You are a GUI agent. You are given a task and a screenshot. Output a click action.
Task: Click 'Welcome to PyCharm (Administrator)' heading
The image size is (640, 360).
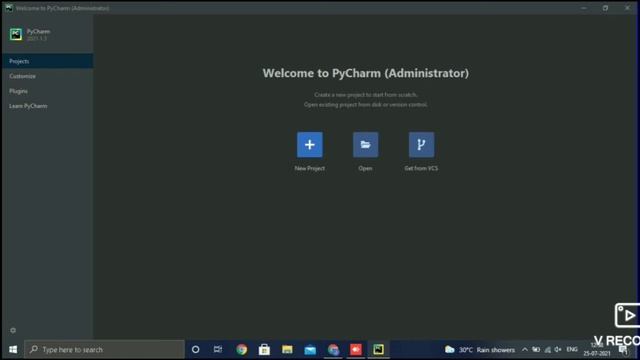point(366,73)
